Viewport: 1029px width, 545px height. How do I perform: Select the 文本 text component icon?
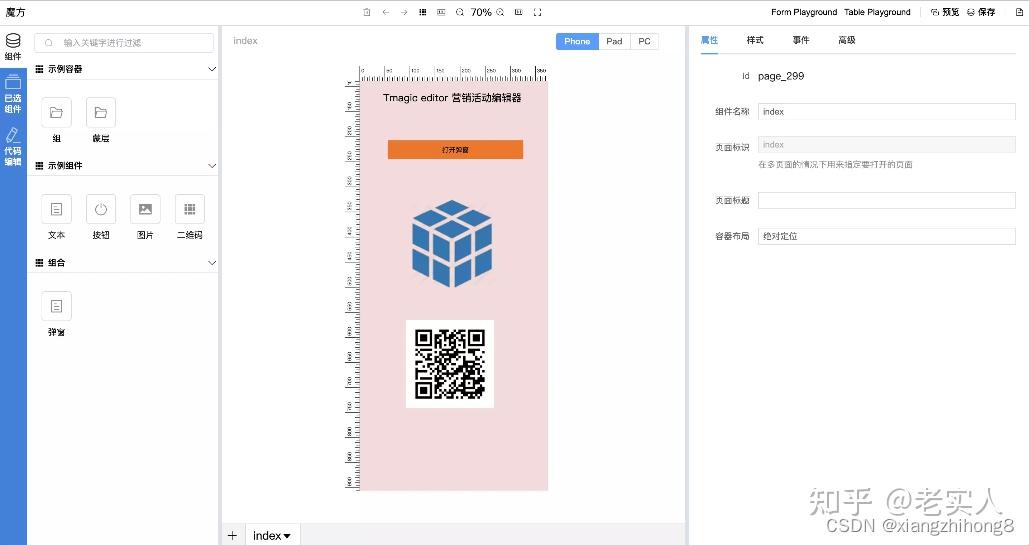point(56,209)
